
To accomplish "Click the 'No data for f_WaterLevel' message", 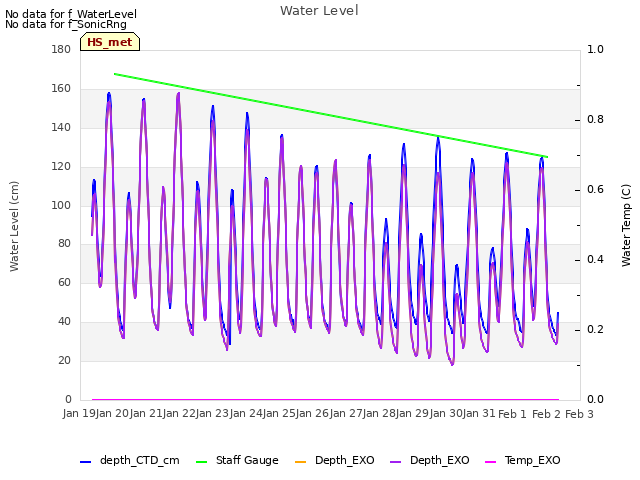I will coord(71,14).
